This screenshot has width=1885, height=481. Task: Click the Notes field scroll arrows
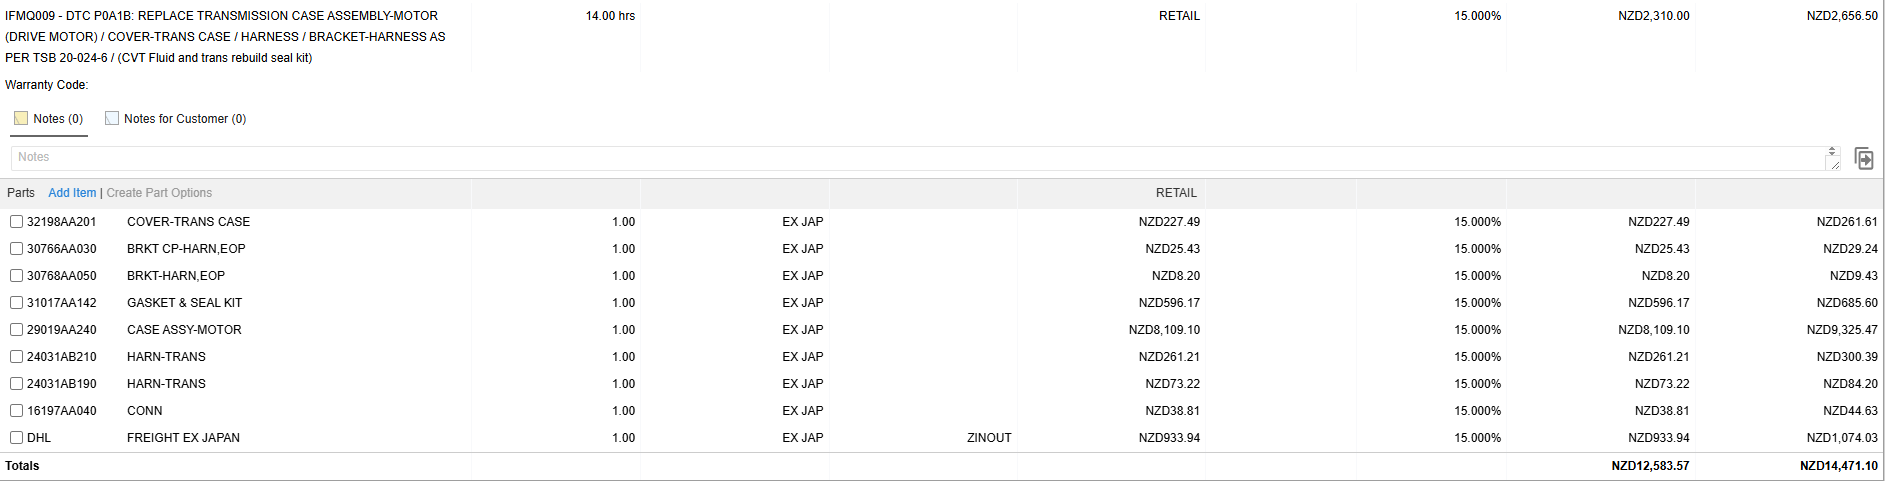1832,151
